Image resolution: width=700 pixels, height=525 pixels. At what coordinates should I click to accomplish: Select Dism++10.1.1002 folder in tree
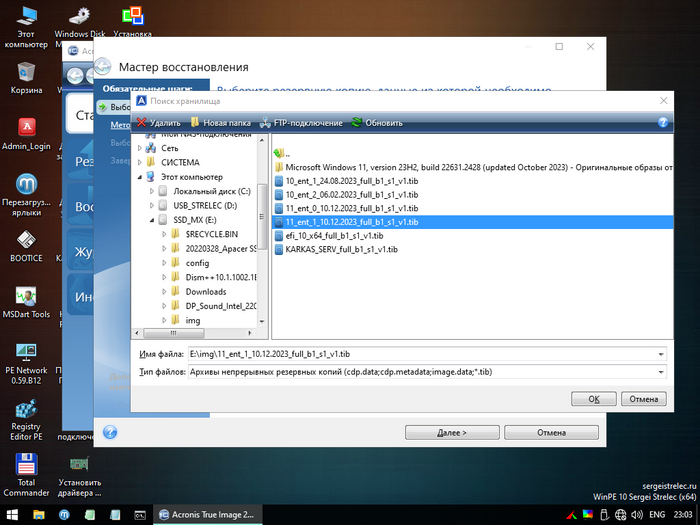[x=221, y=278]
